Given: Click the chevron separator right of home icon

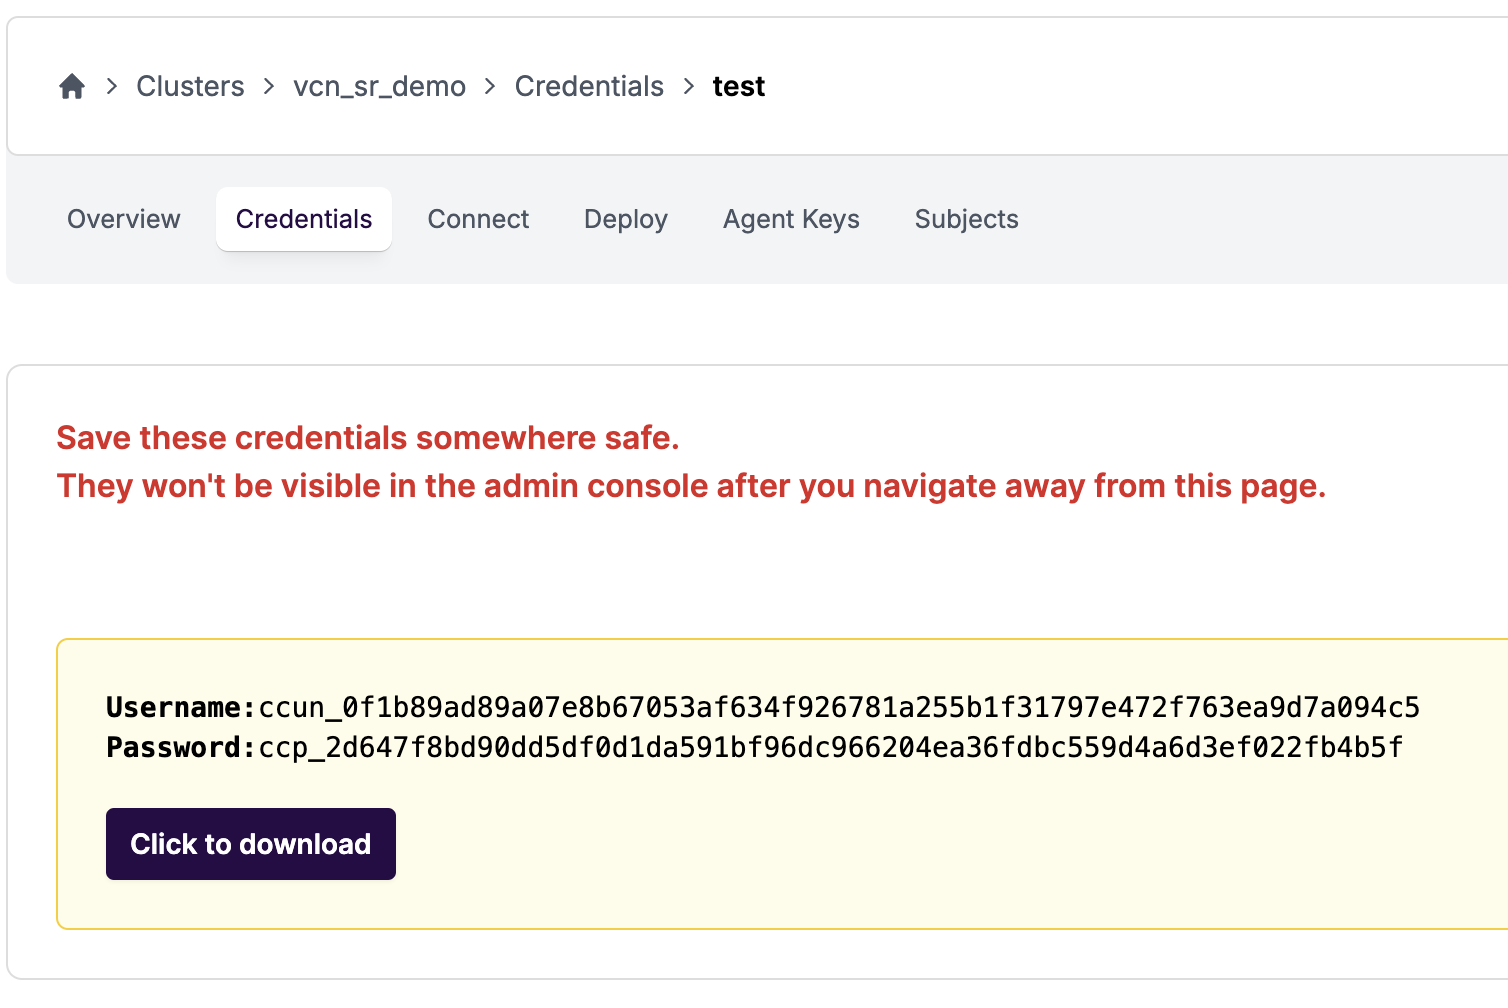Looking at the screenshot, I should 112,87.
